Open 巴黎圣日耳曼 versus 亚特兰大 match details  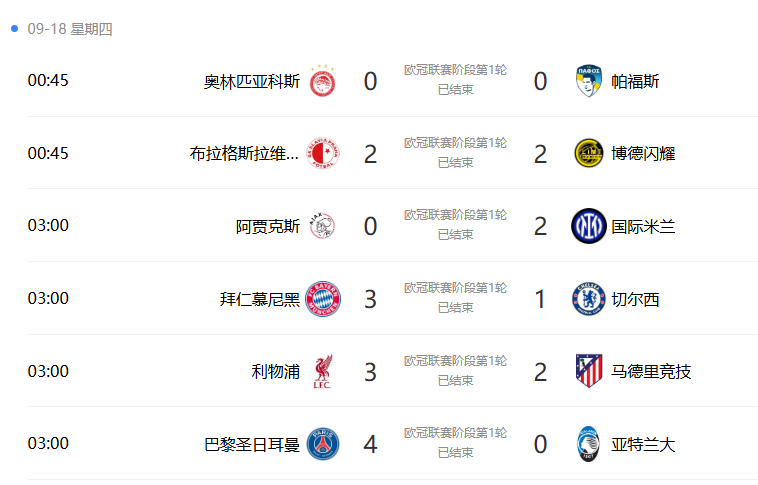(x=393, y=443)
